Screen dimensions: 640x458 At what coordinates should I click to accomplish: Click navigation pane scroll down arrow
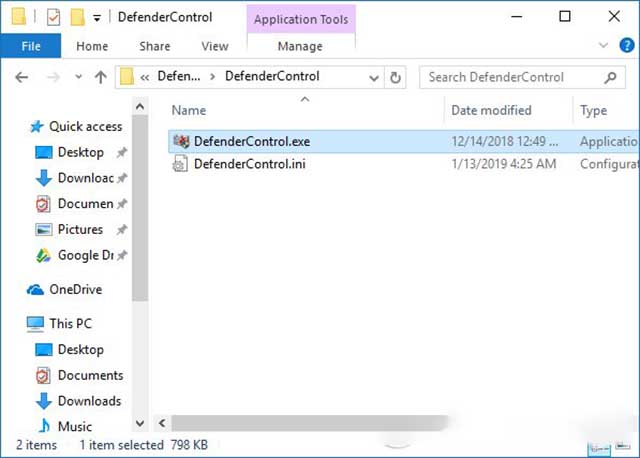click(140, 423)
